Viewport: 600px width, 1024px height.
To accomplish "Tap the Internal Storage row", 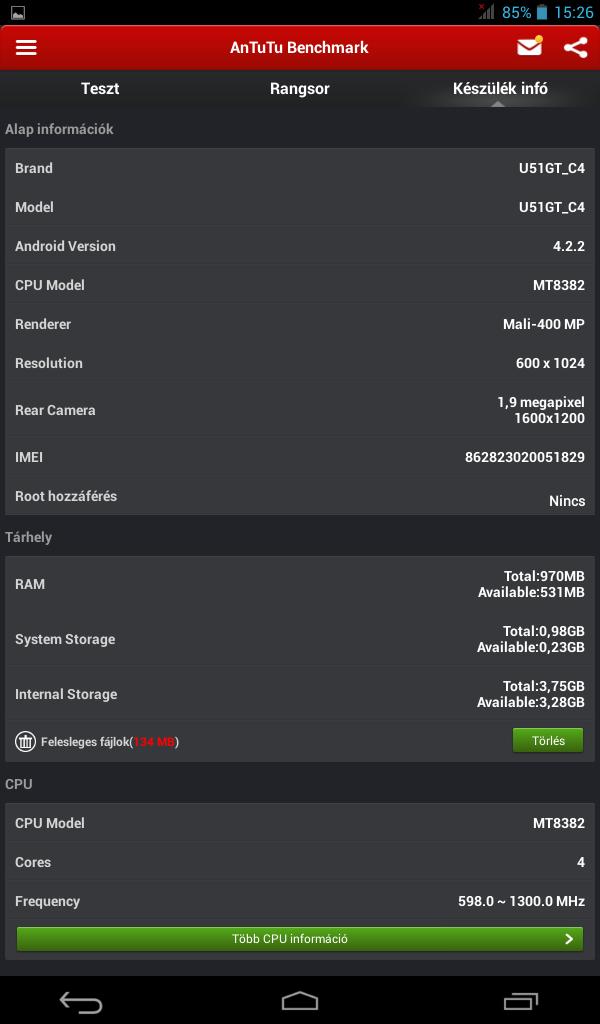I will click(300, 694).
